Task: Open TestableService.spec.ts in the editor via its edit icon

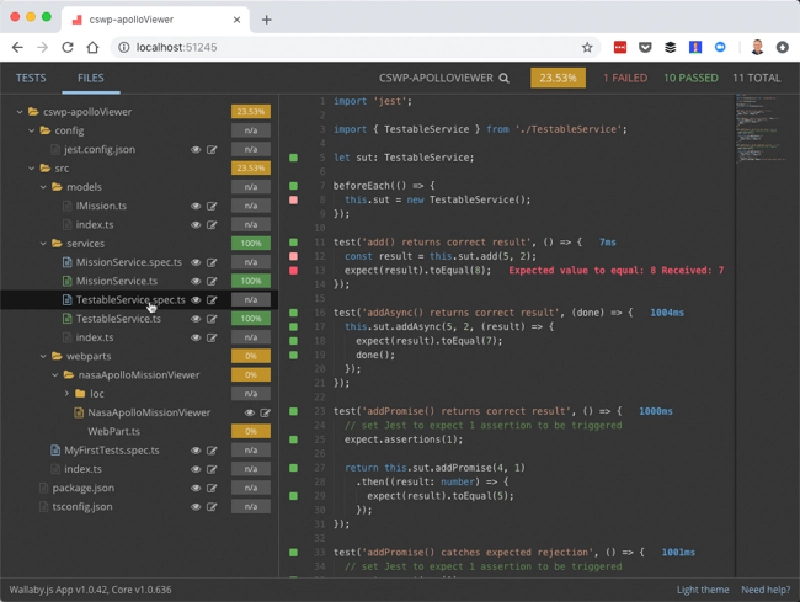Action: (x=214, y=299)
